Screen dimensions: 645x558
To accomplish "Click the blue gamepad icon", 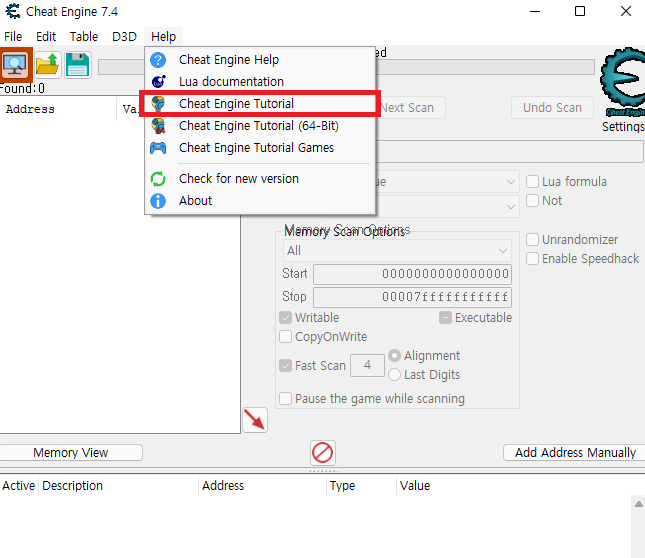I will pos(158,148).
